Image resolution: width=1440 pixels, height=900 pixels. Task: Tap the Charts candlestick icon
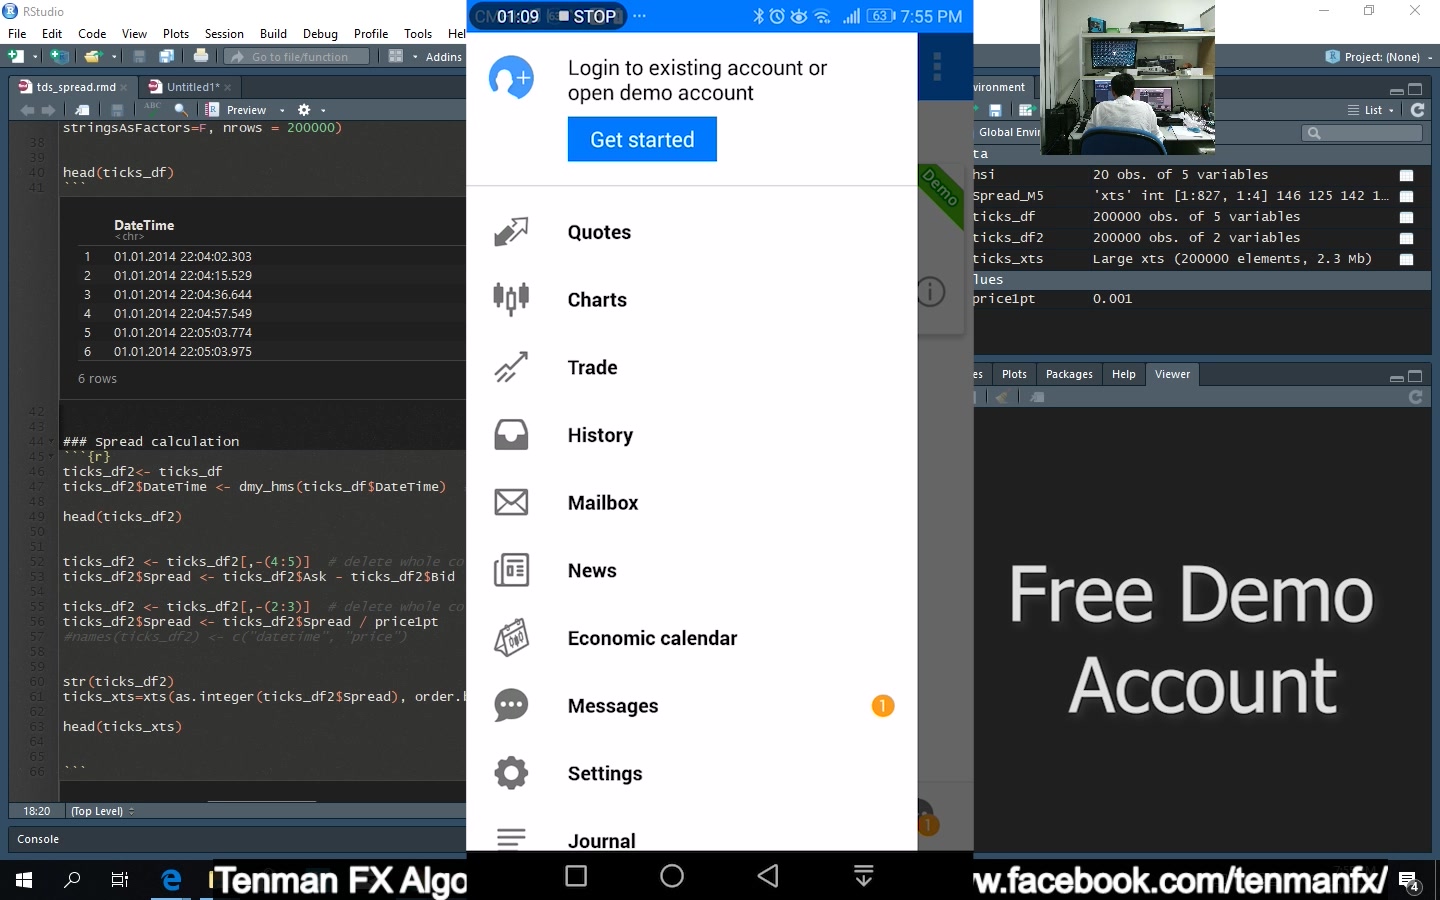(511, 299)
